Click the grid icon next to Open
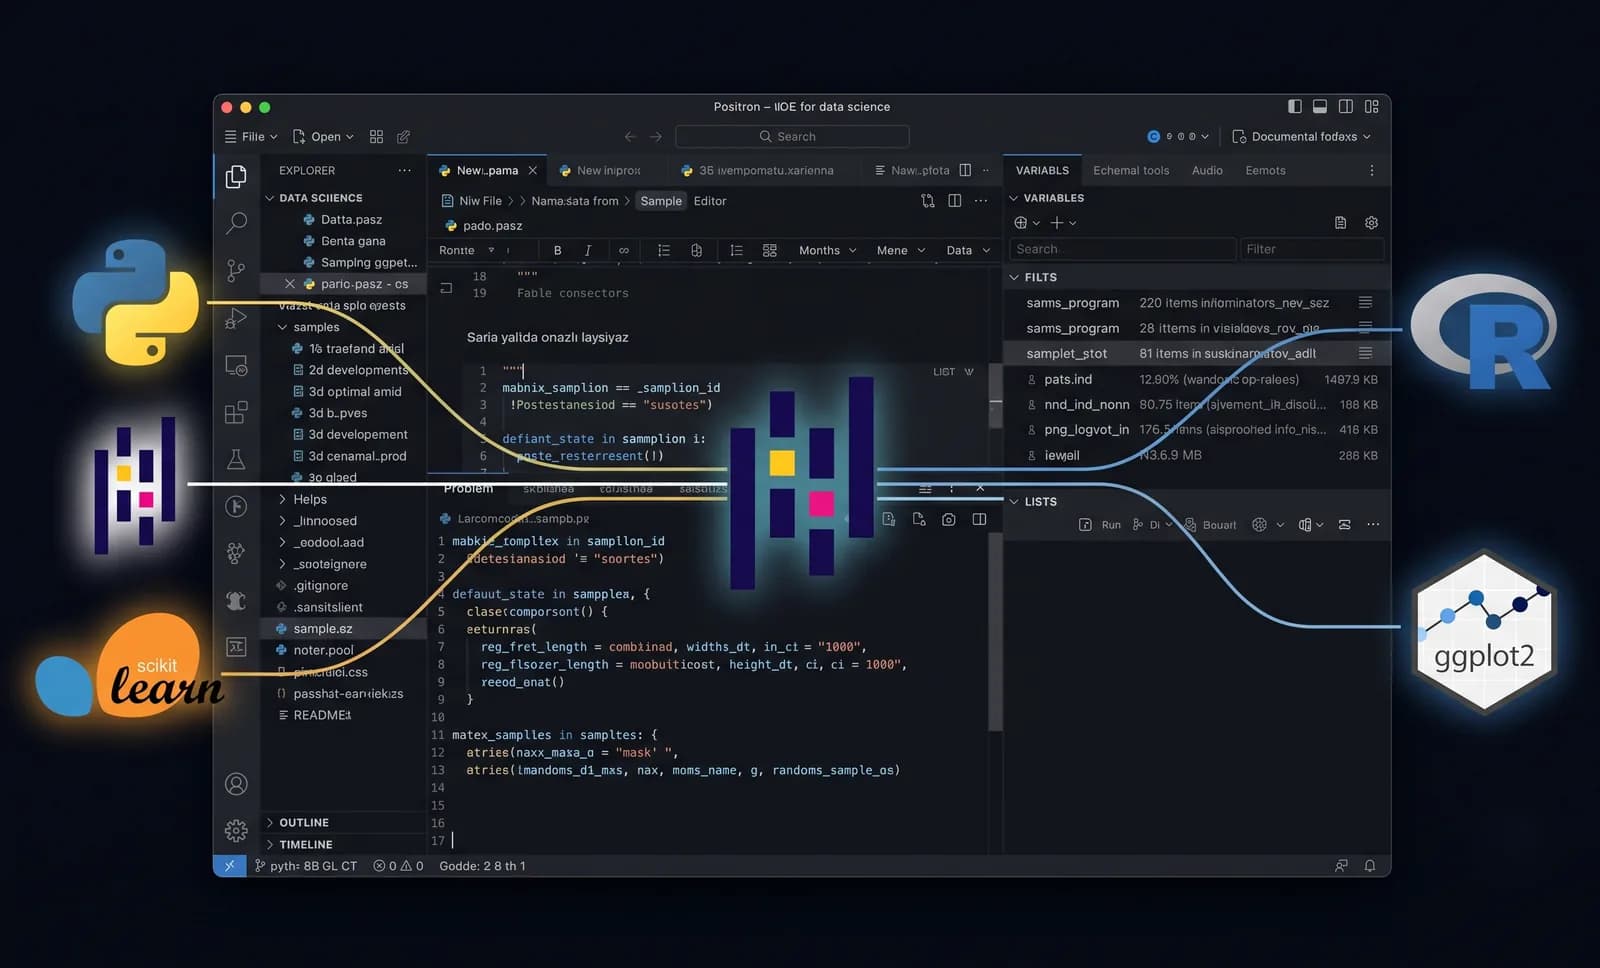Image resolution: width=1600 pixels, height=968 pixels. 376,137
